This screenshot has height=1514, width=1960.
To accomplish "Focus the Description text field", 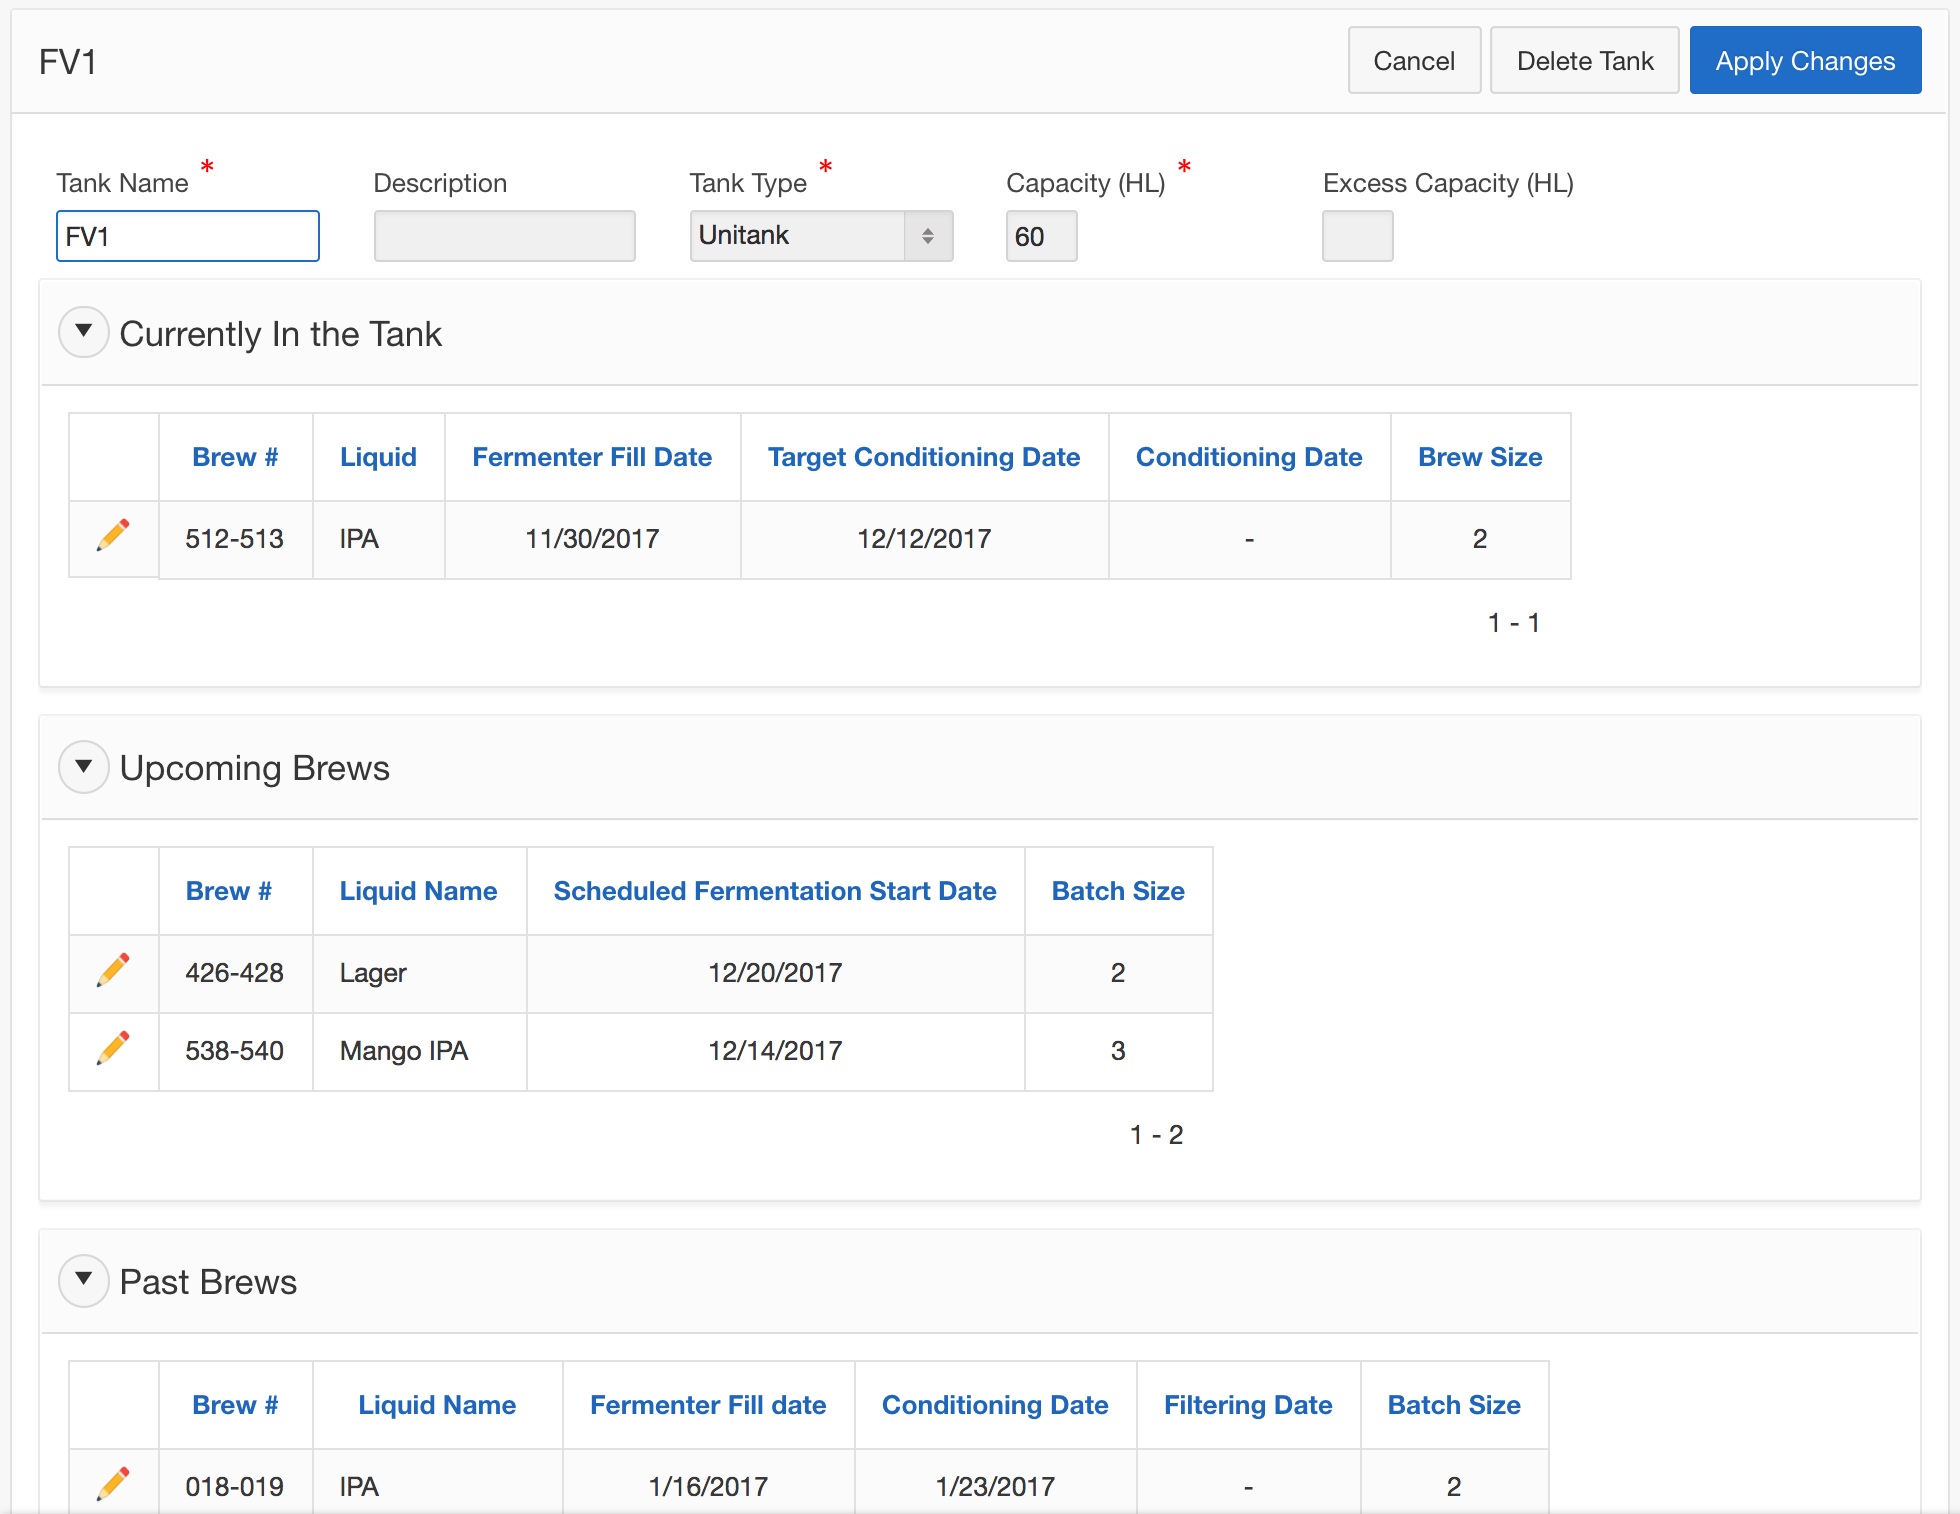I will point(504,236).
